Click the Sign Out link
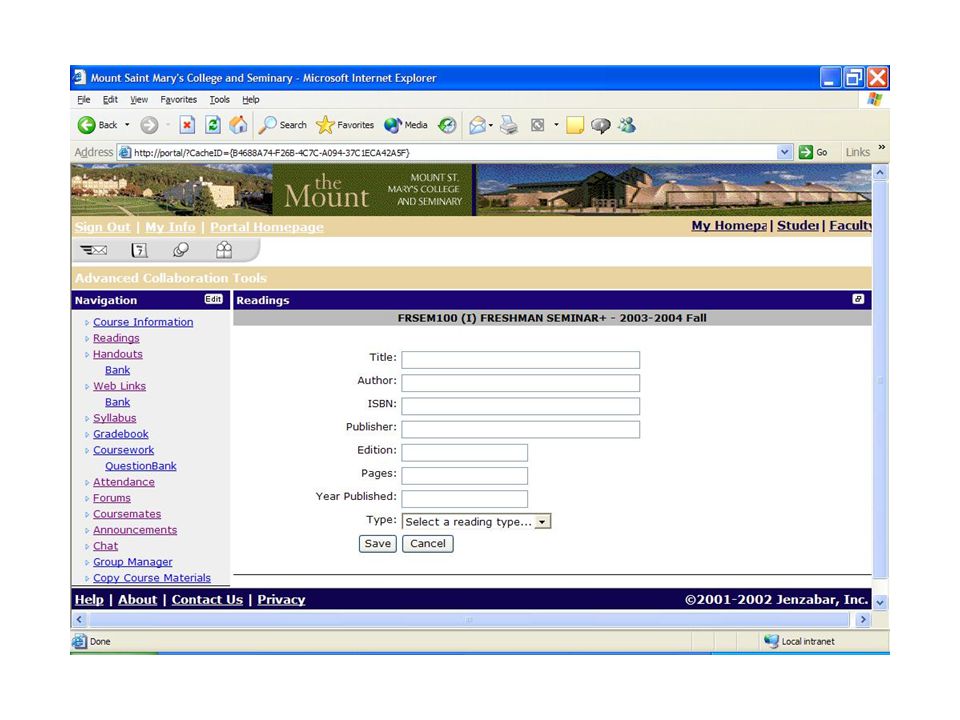 103,227
